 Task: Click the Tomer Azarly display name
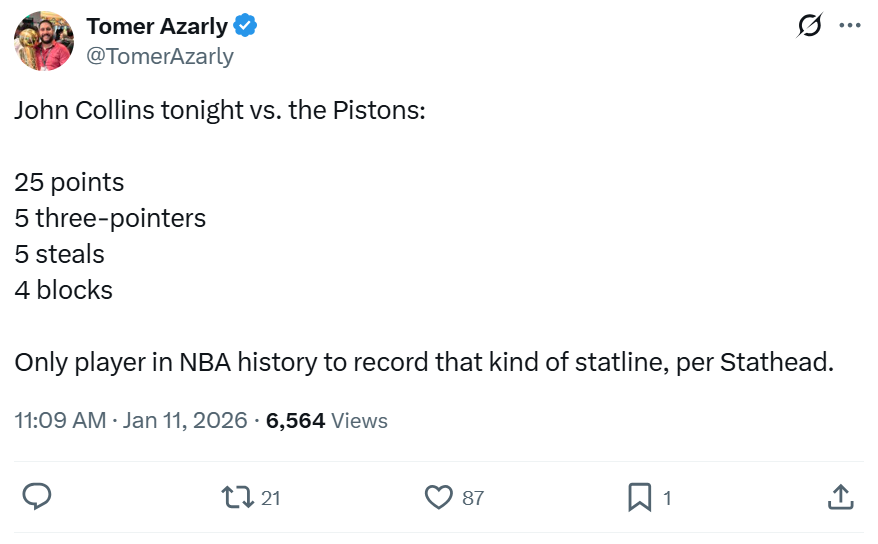[156, 26]
